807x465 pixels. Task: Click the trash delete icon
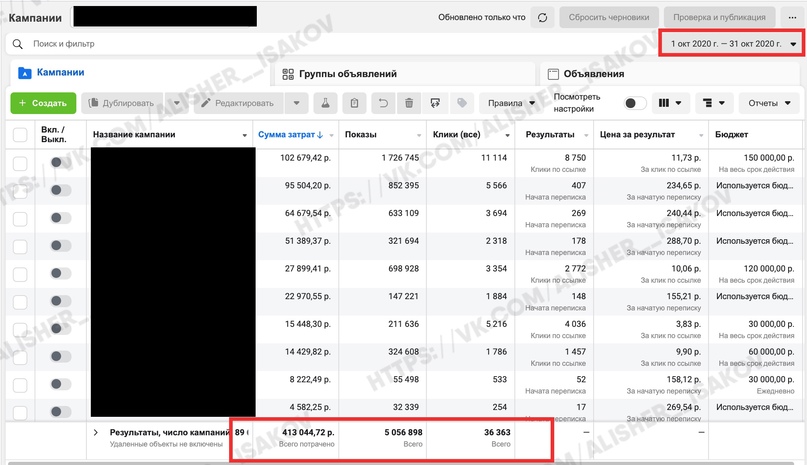(x=409, y=103)
